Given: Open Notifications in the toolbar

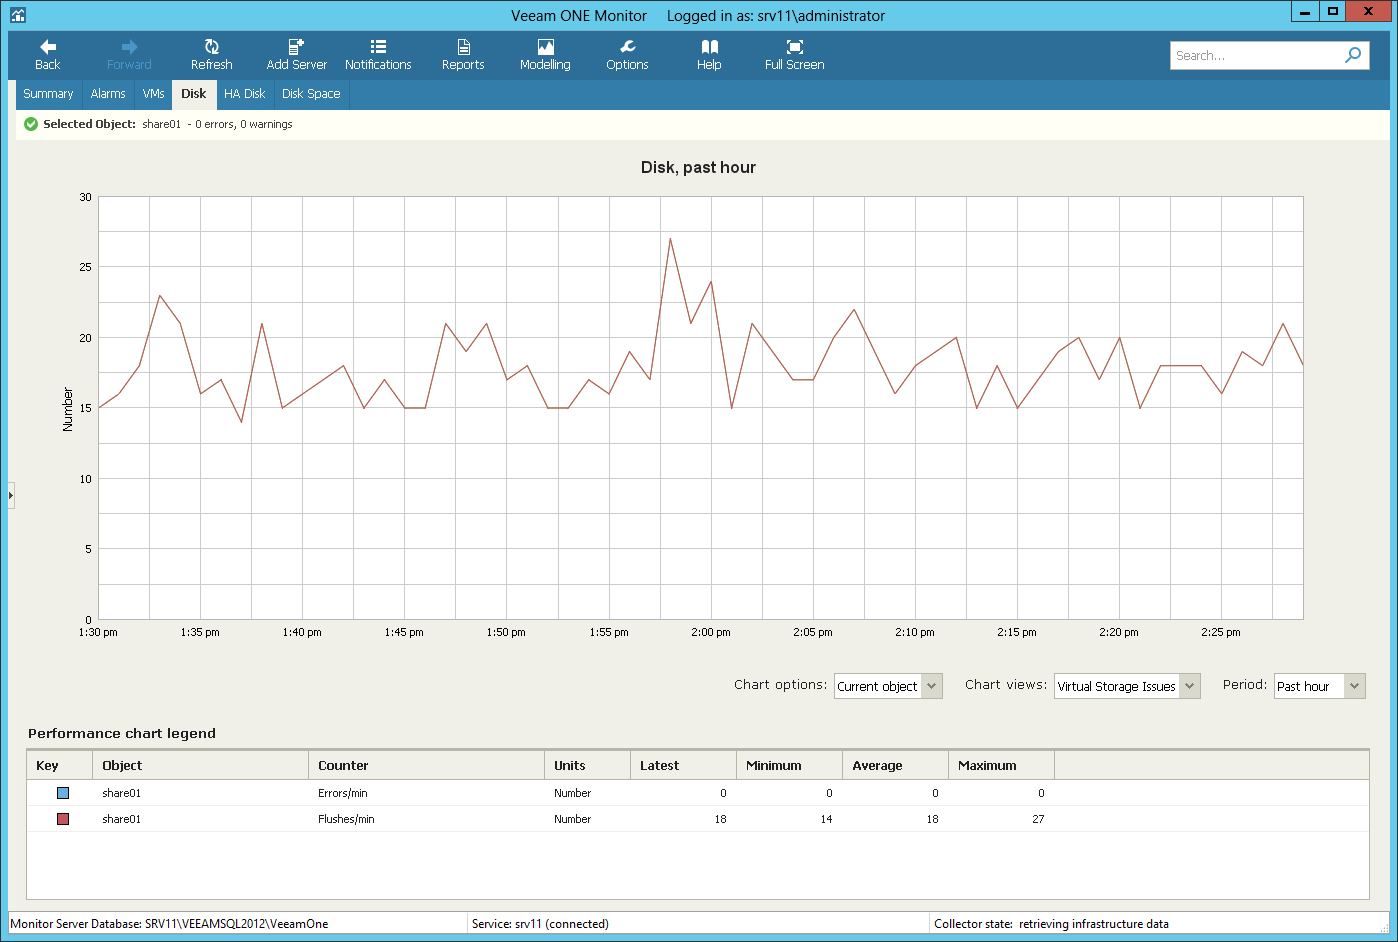Looking at the screenshot, I should click(x=378, y=55).
